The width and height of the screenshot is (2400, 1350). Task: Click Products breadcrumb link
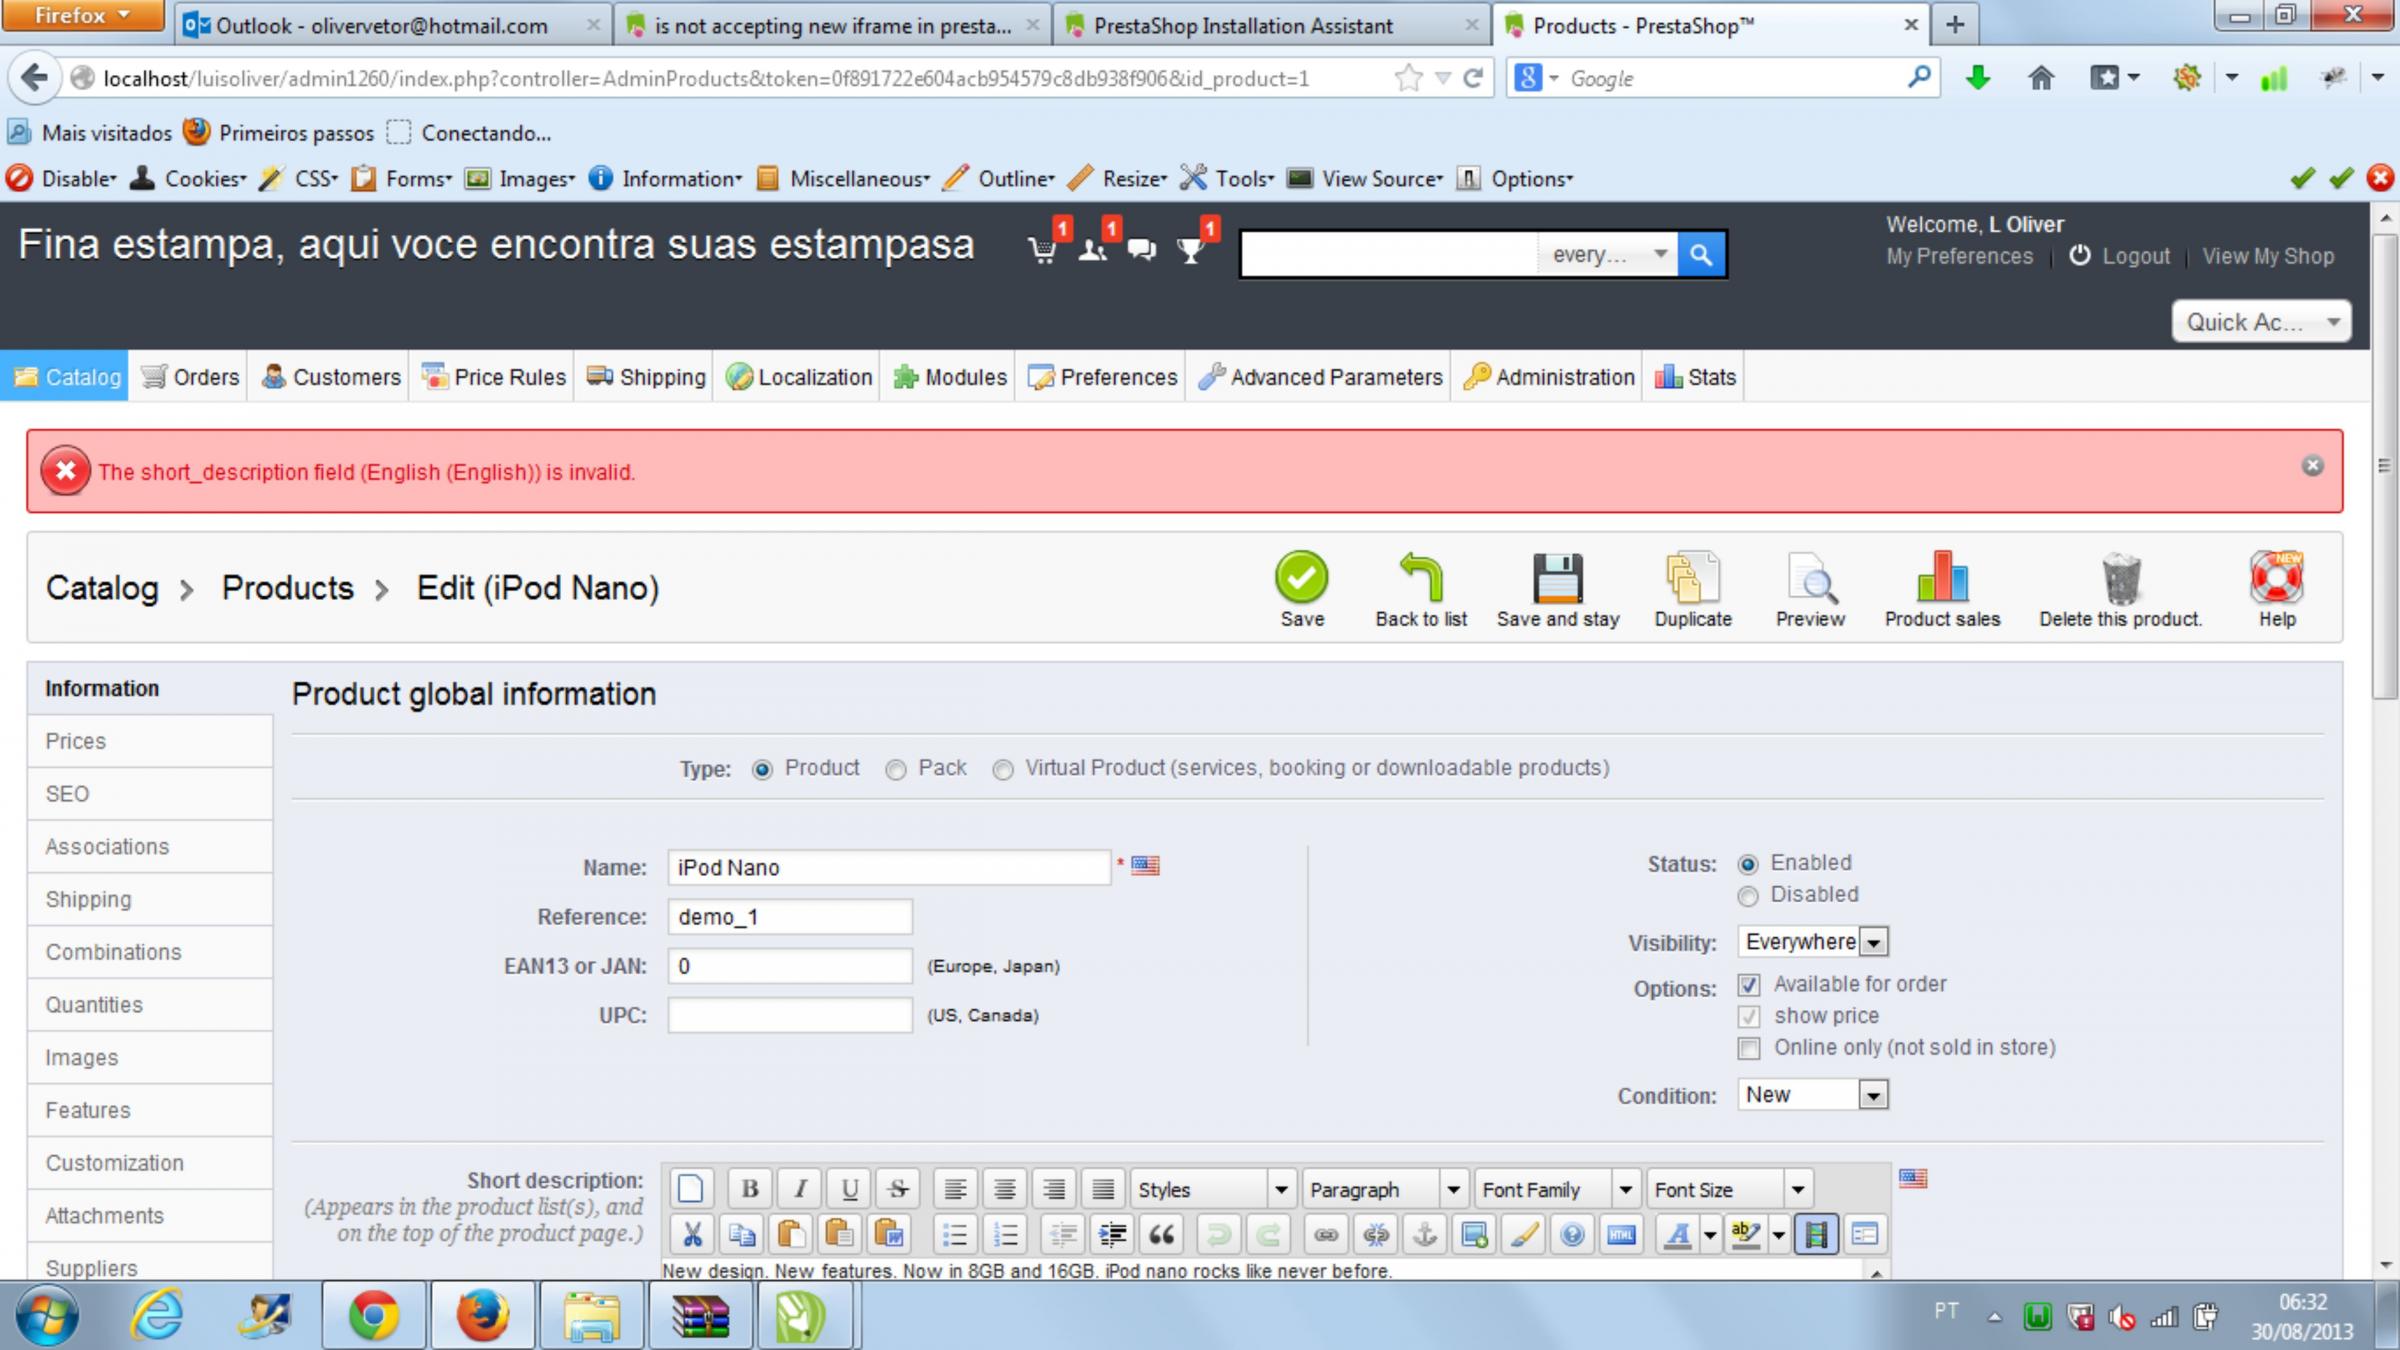tap(288, 588)
